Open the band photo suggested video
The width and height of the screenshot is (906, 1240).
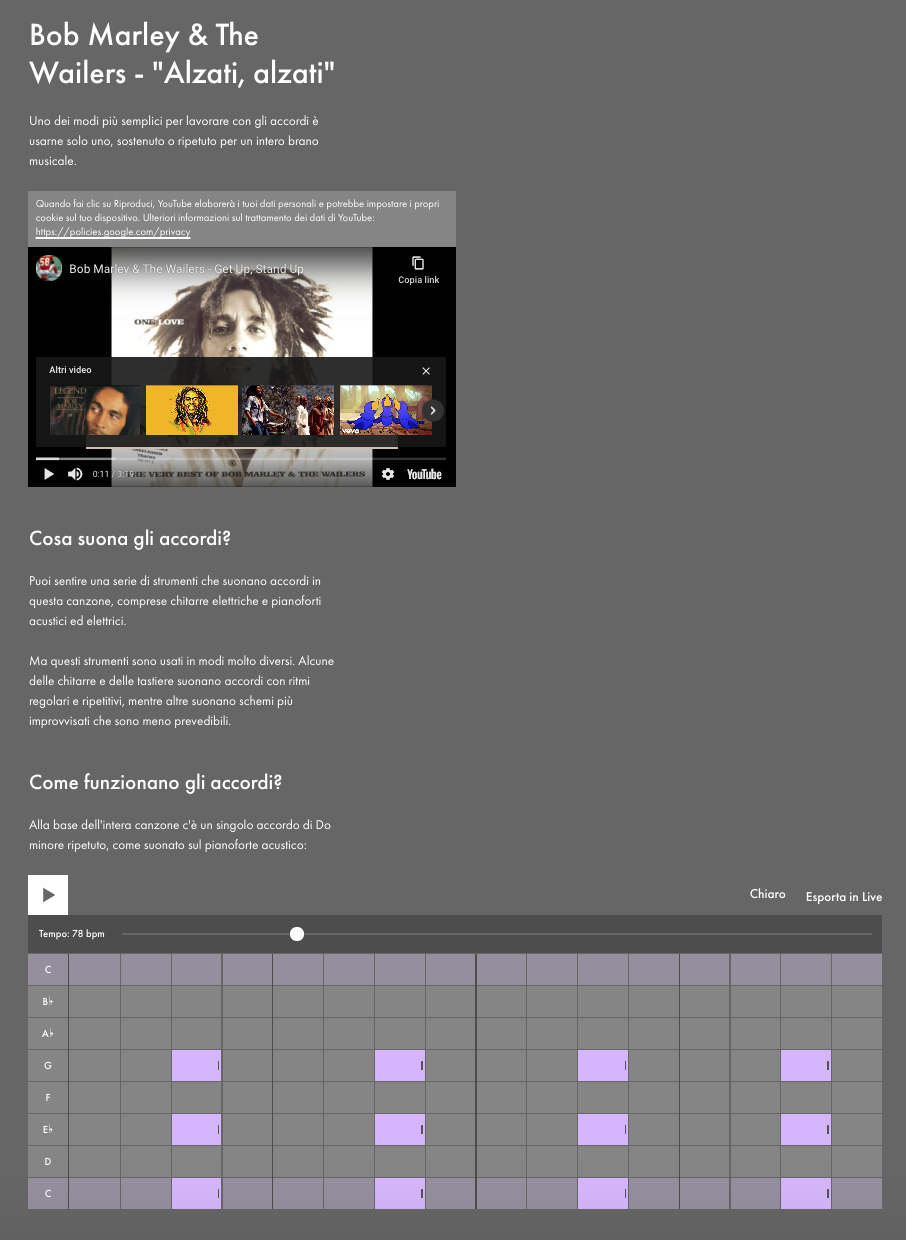tap(288, 410)
